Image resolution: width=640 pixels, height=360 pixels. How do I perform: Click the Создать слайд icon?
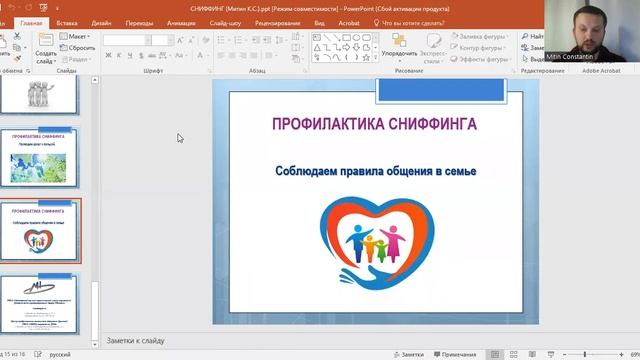pyautogui.click(x=46, y=40)
